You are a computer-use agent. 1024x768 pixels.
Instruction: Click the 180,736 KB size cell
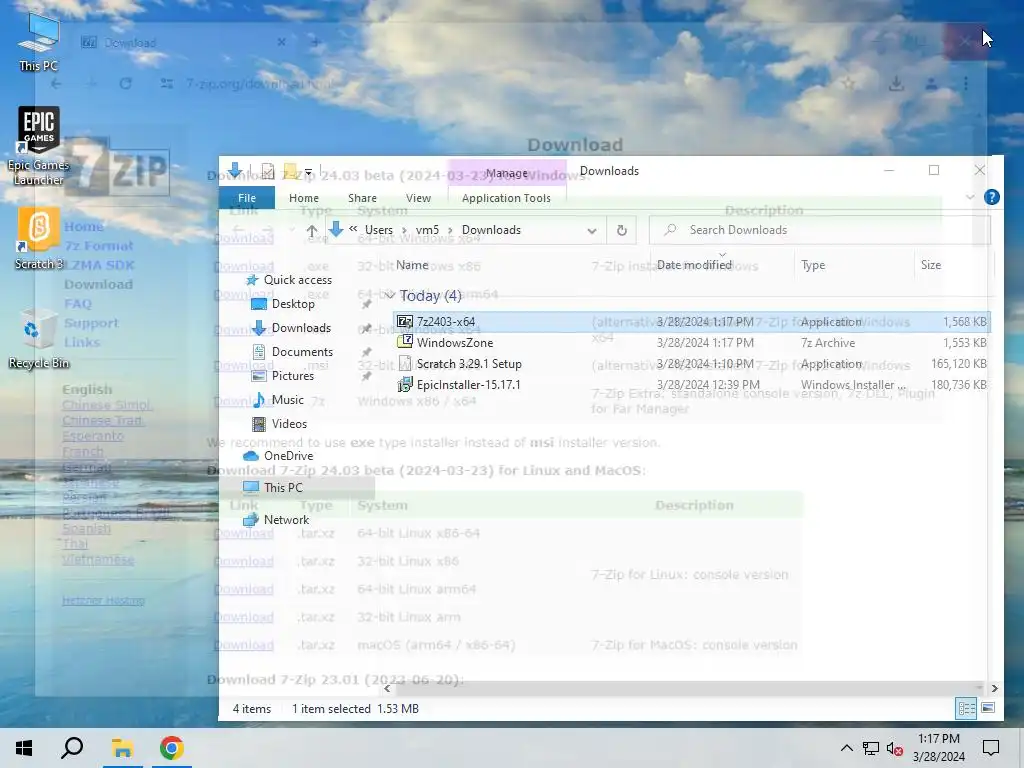[x=959, y=385]
